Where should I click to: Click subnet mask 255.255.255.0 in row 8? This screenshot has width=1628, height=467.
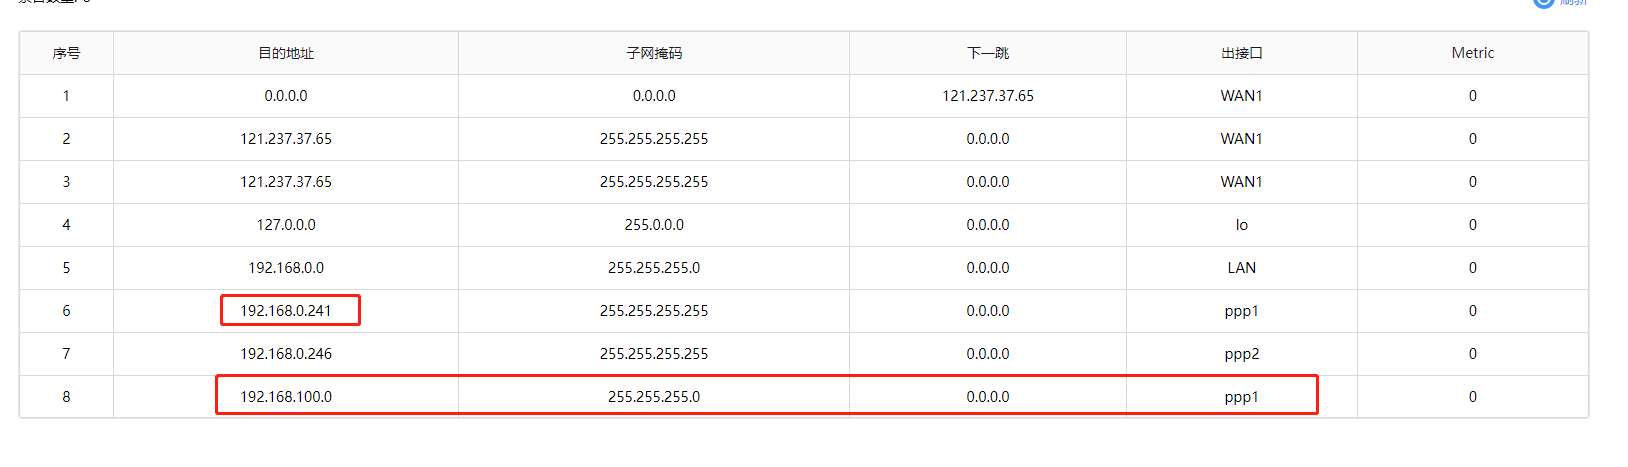(x=654, y=397)
